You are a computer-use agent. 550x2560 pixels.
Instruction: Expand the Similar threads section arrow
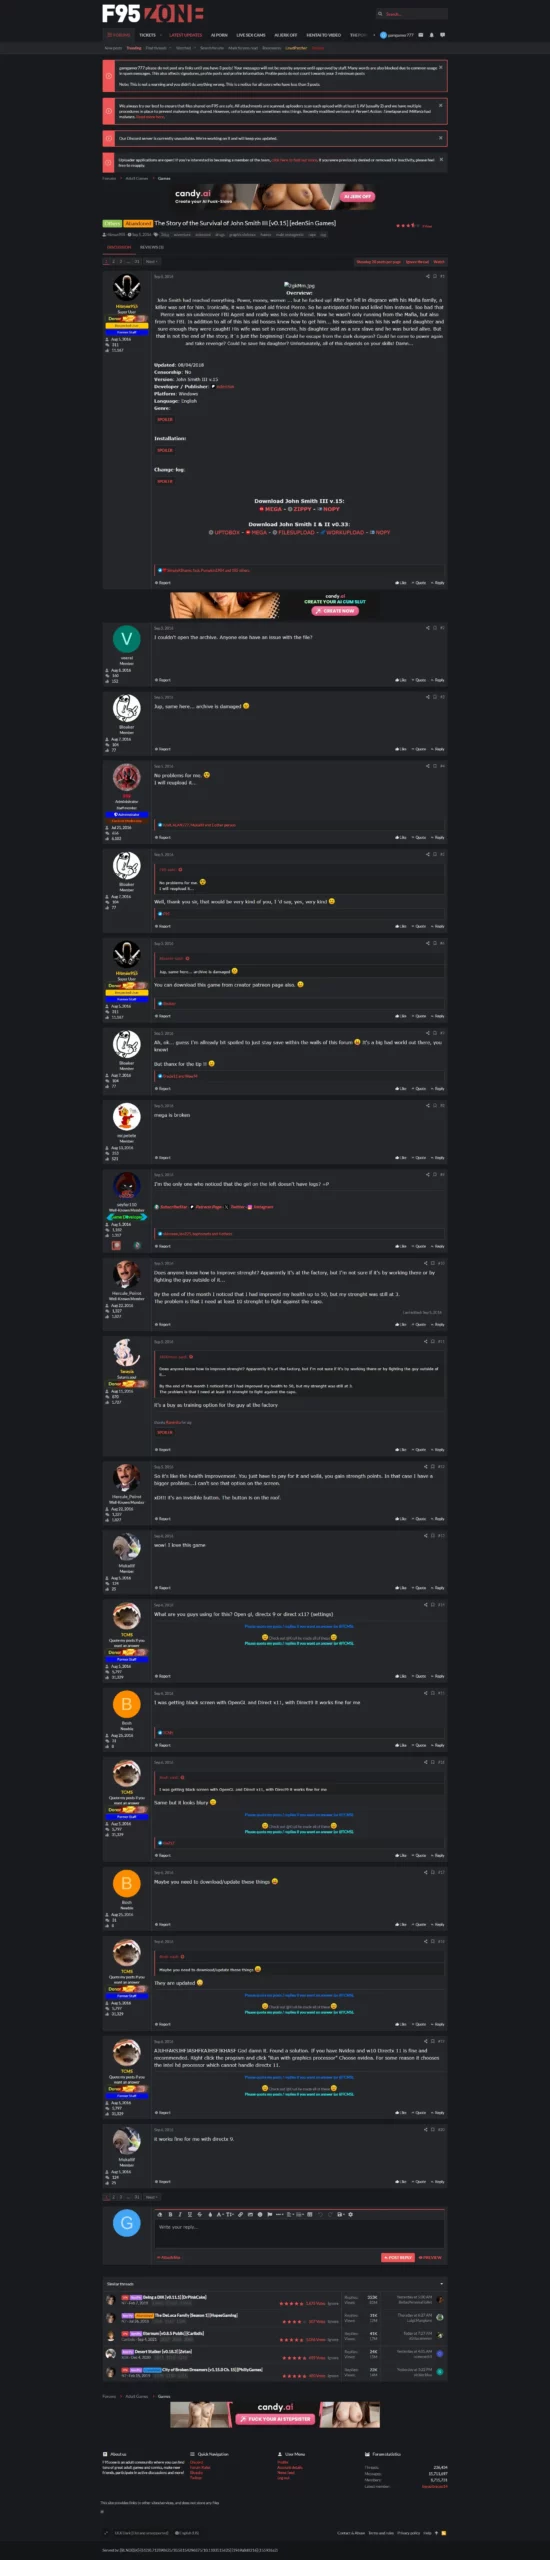(x=441, y=2283)
